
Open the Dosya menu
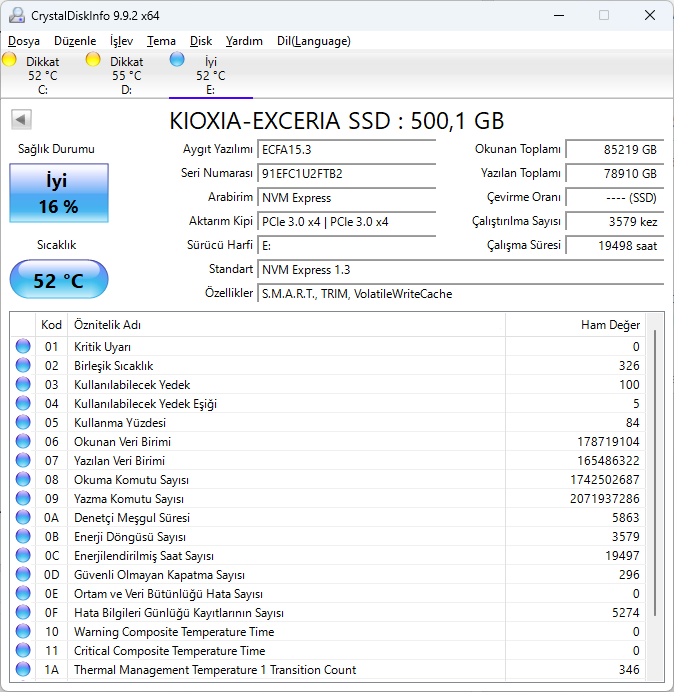coord(24,41)
